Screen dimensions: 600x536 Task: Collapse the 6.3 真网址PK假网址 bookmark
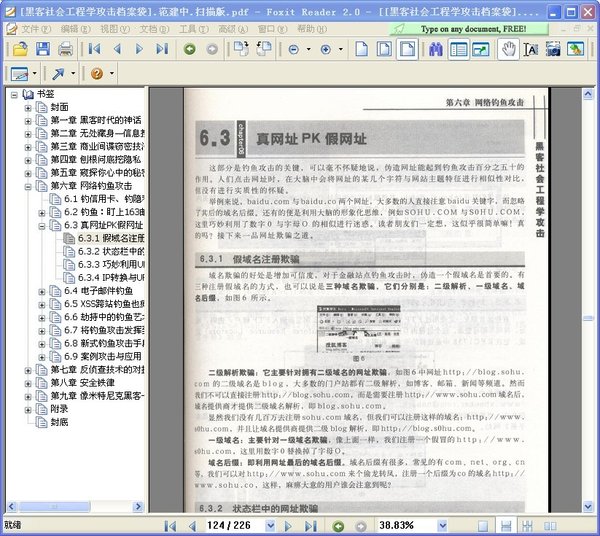pyautogui.click(x=42, y=226)
